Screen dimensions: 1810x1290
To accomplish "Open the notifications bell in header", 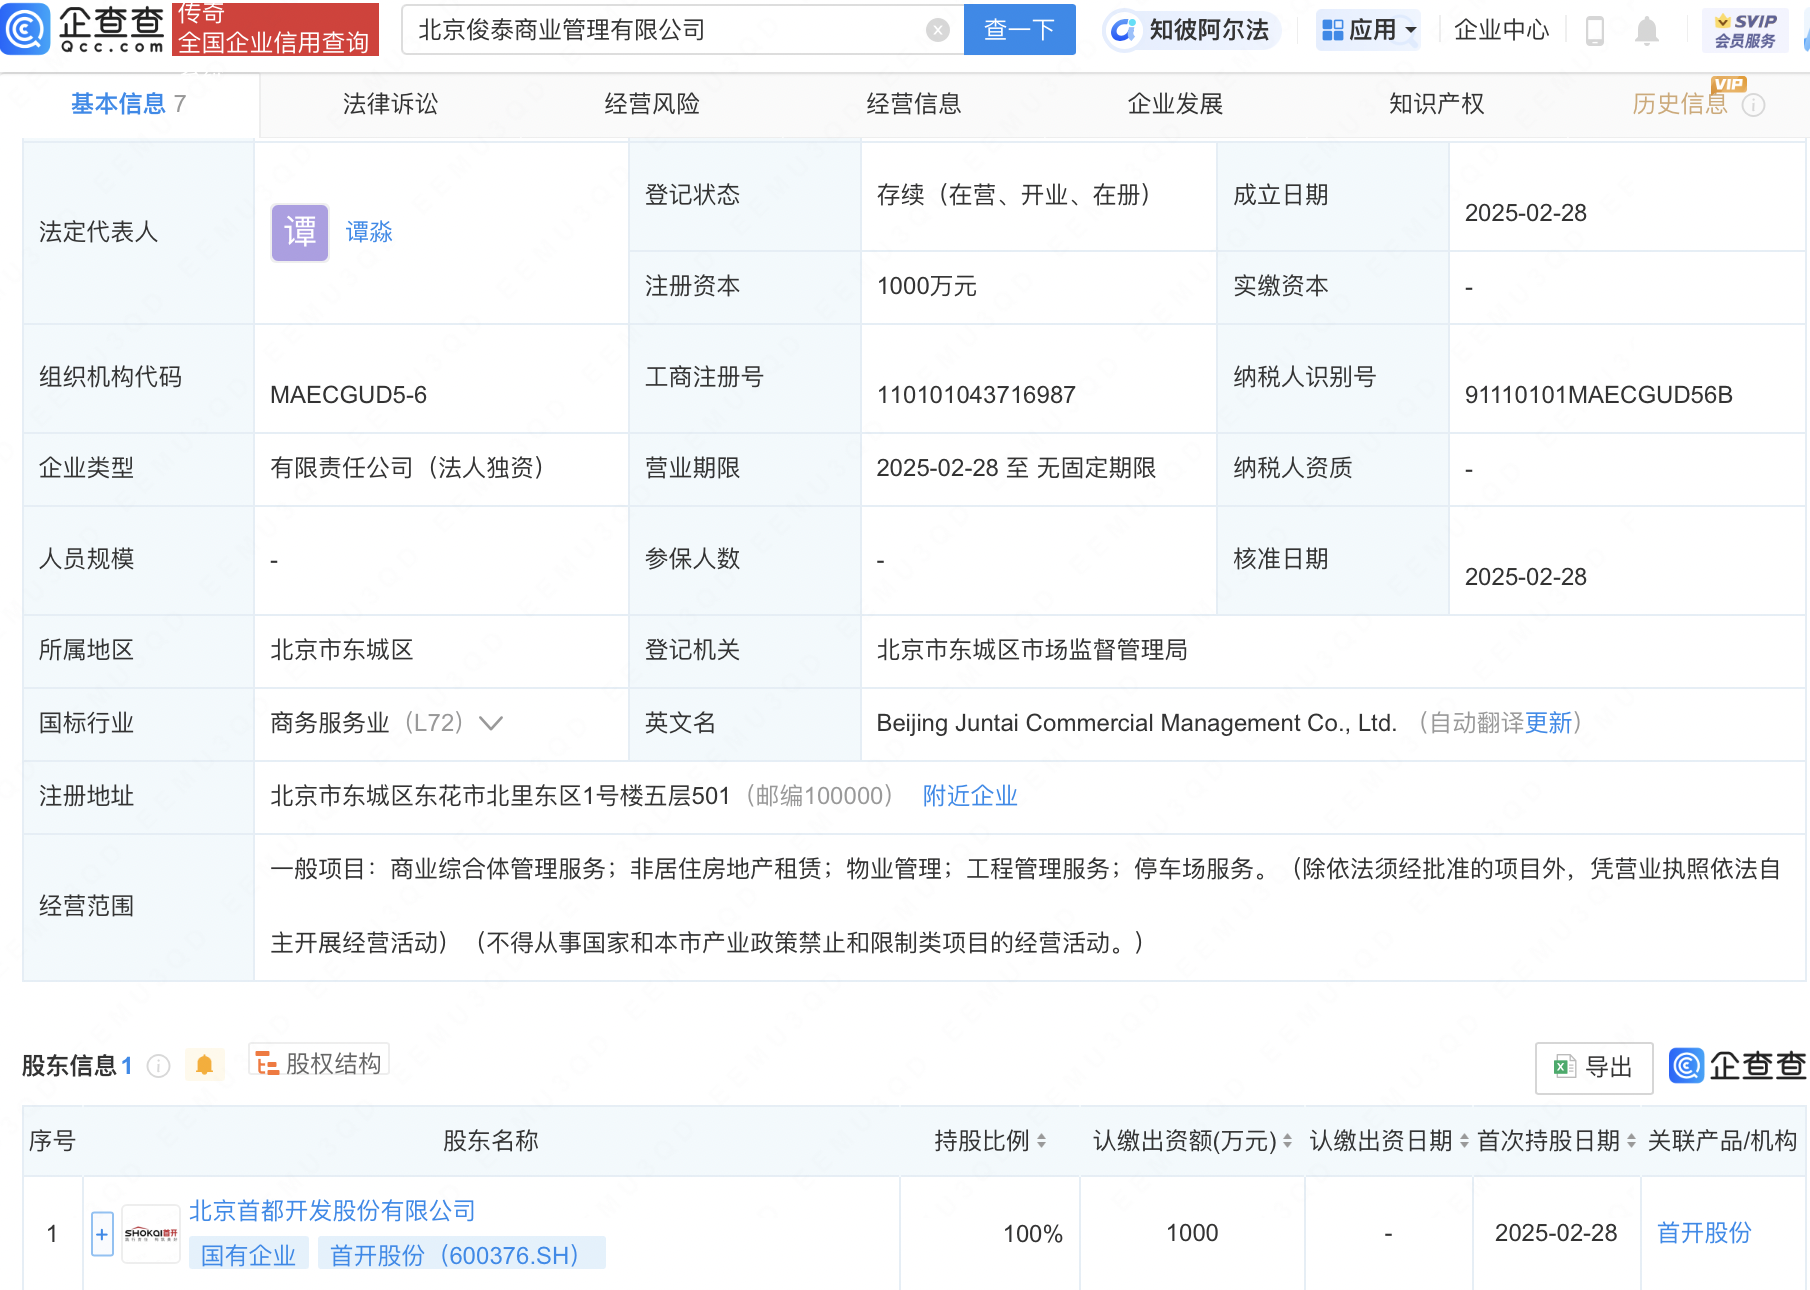I will (x=1646, y=31).
